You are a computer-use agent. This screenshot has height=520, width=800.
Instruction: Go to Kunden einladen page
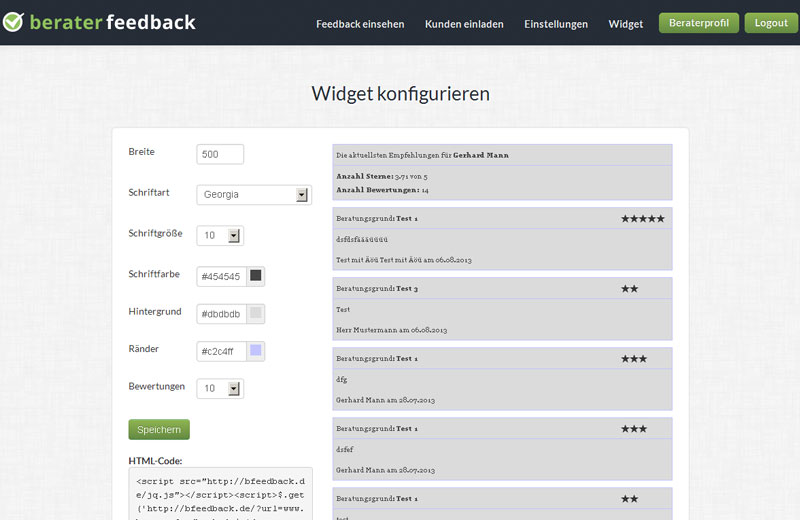(464, 24)
